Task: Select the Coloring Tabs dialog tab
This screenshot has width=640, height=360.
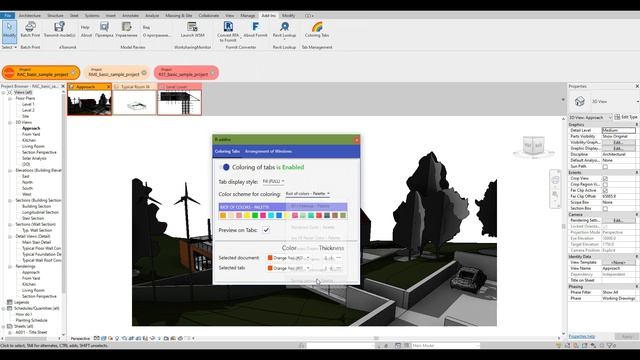Action: [227, 151]
